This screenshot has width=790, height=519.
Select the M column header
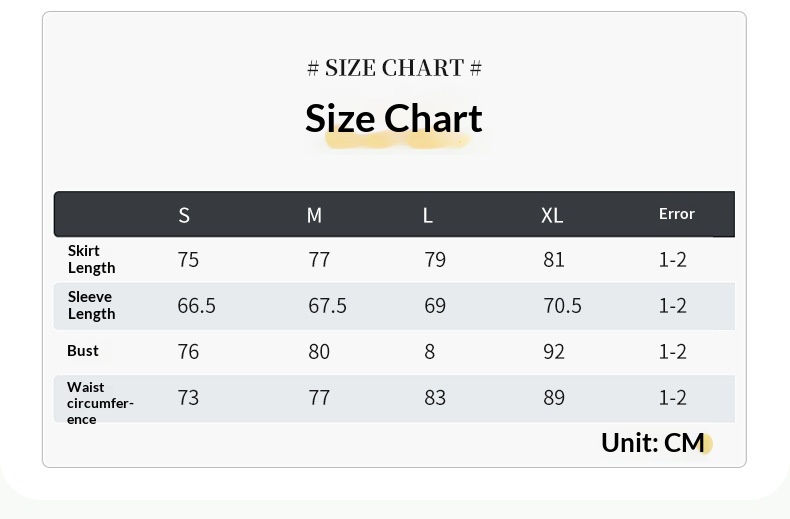point(314,215)
